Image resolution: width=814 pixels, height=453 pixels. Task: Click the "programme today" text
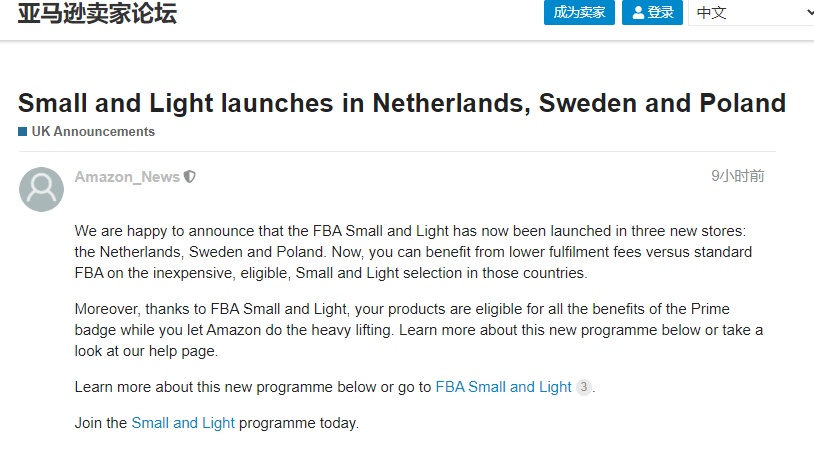pyautogui.click(x=298, y=423)
